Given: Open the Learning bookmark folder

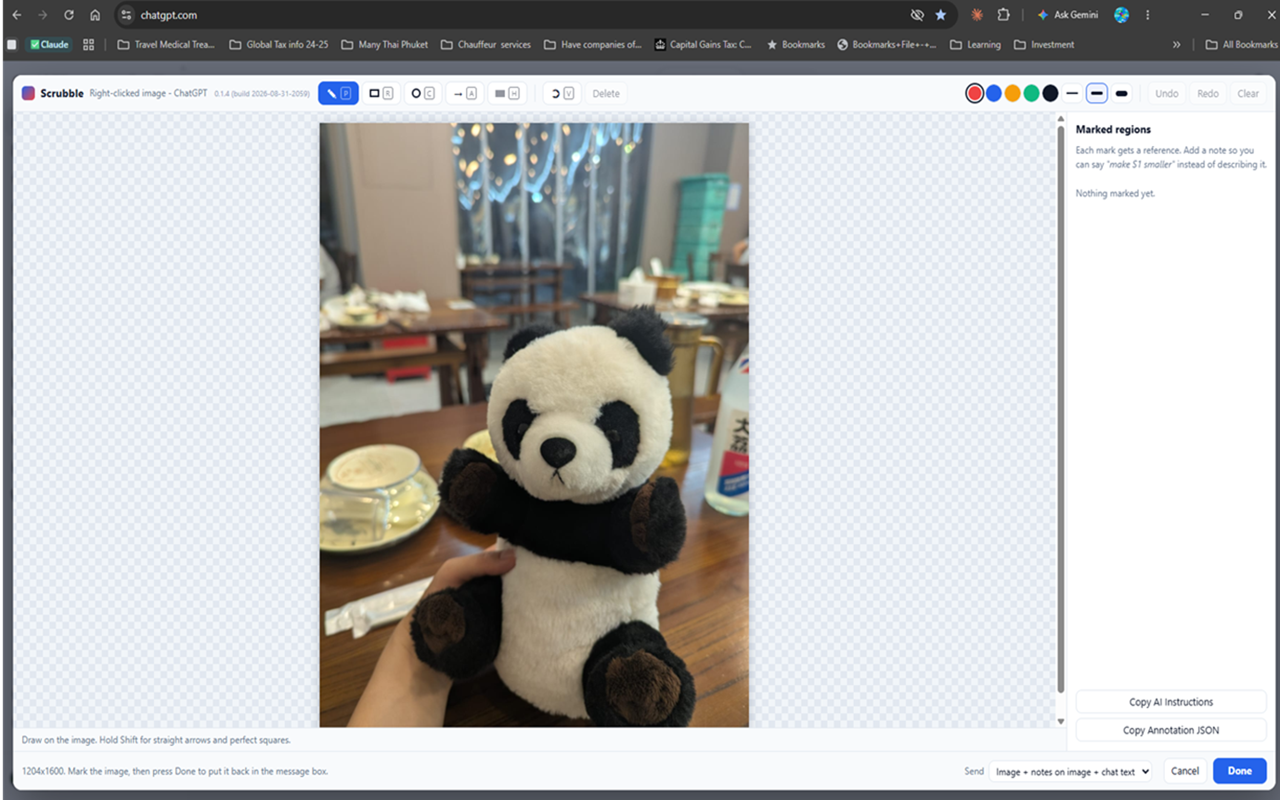Looking at the screenshot, I should tap(975, 44).
